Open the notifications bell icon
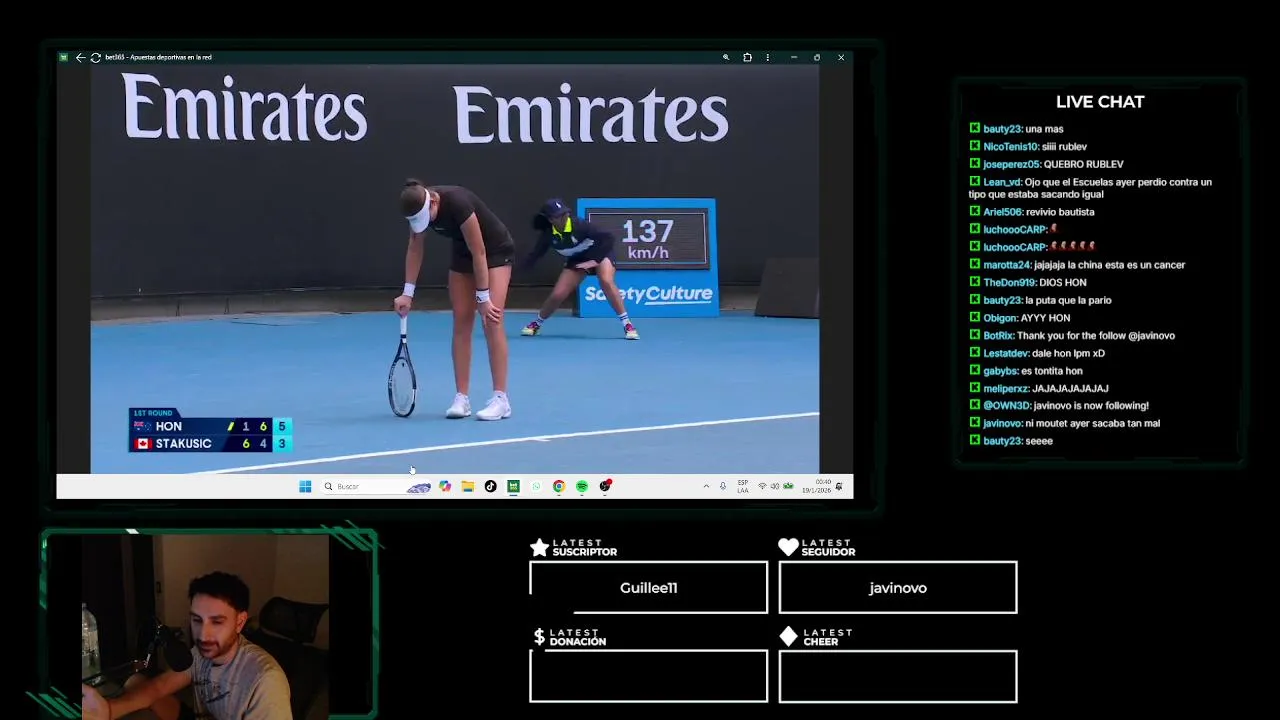 click(x=839, y=486)
